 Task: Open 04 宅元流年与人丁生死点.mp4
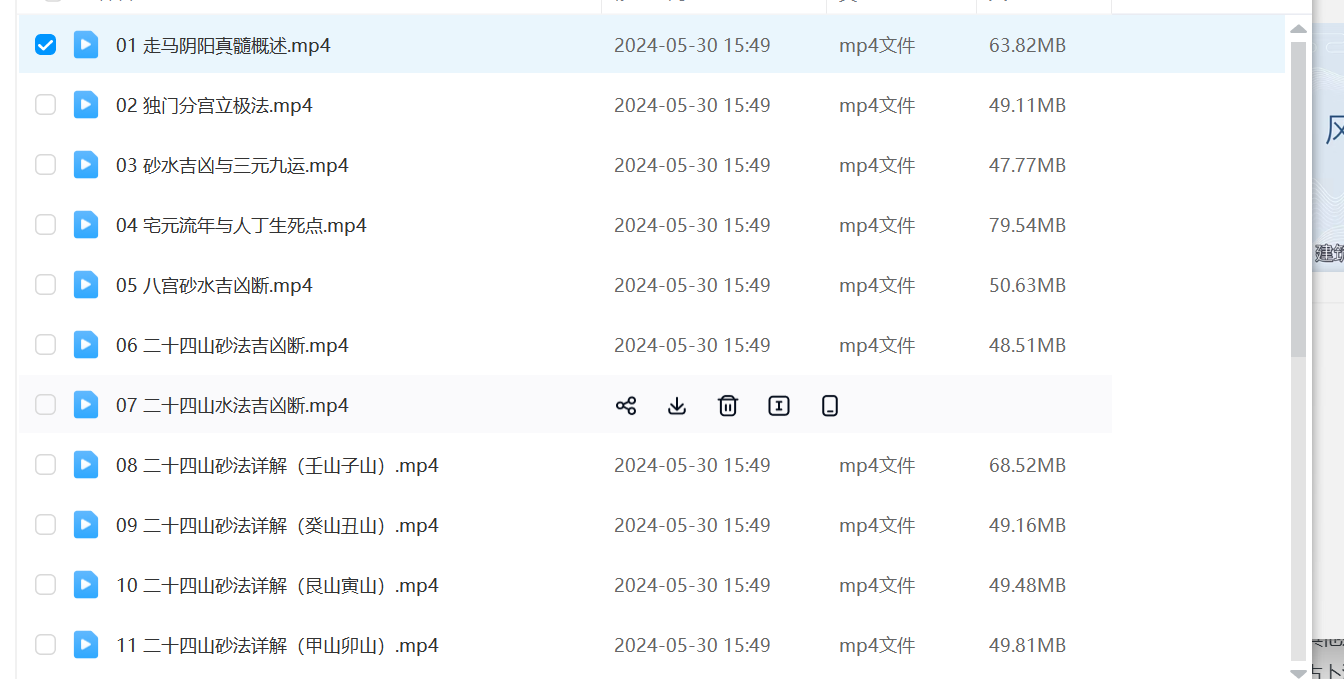tap(241, 226)
